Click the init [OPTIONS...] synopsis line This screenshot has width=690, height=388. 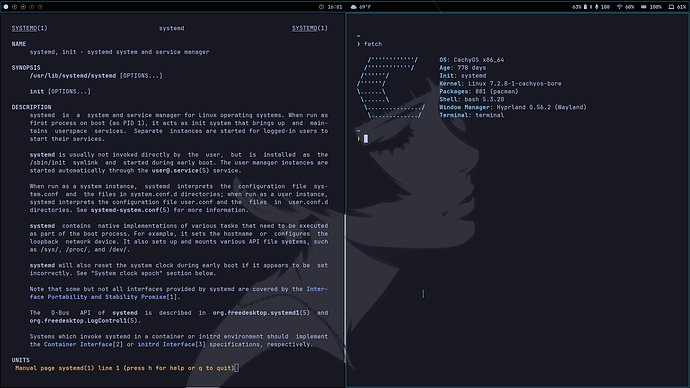[60, 92]
